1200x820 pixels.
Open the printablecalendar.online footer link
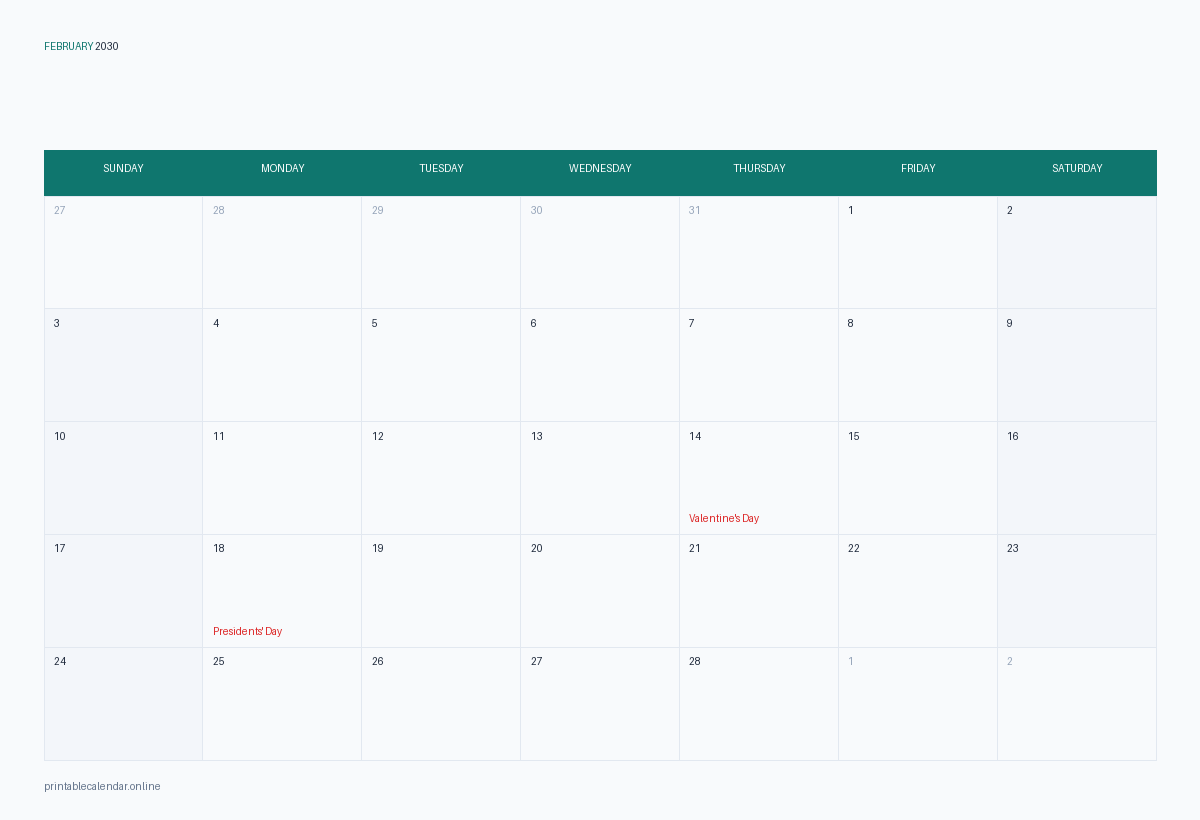(102, 786)
